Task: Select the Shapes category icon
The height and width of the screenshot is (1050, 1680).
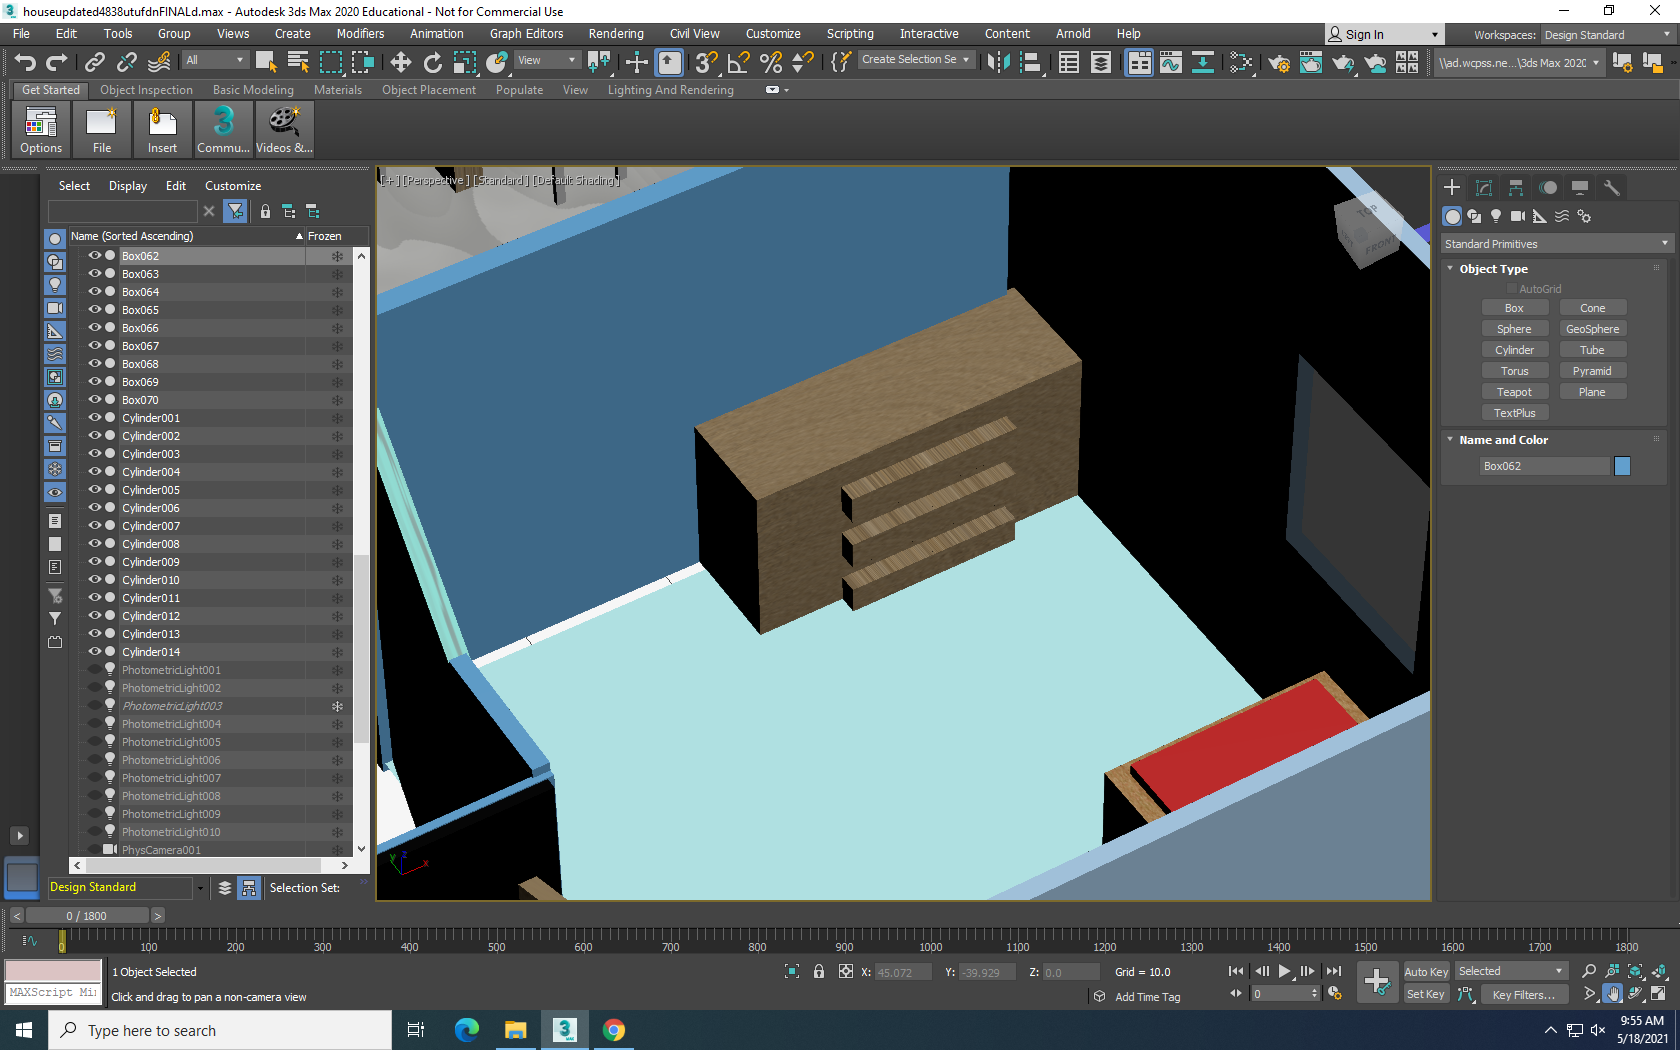Action: [1474, 216]
